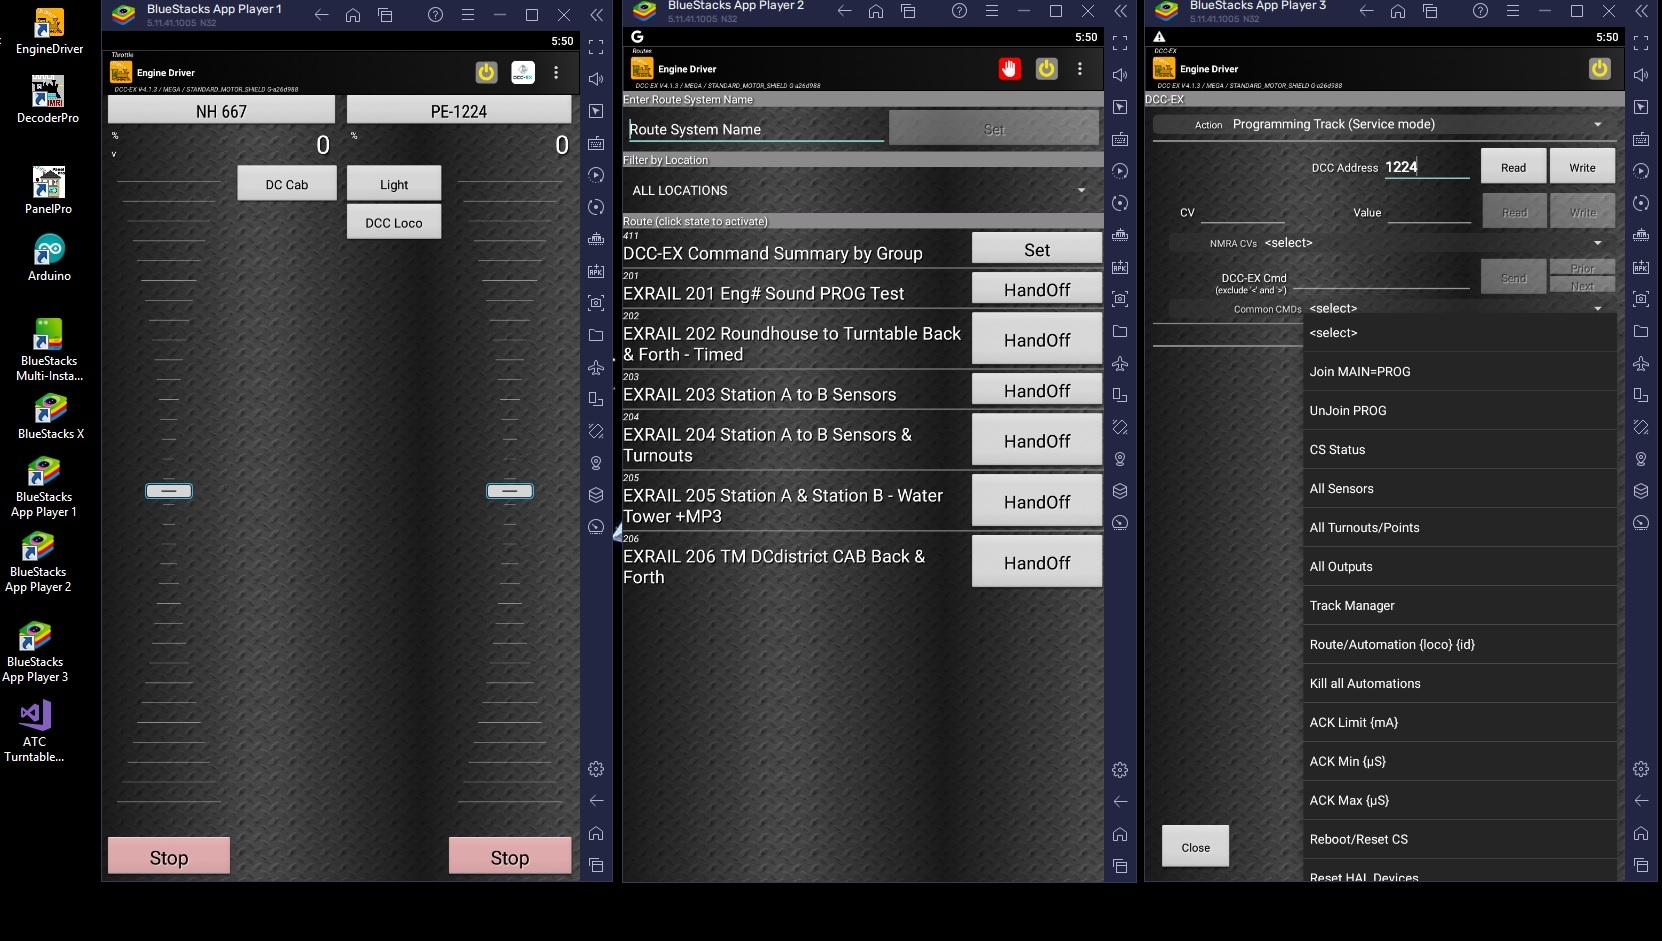Open PanelPro desktop shortcut

click(x=48, y=191)
